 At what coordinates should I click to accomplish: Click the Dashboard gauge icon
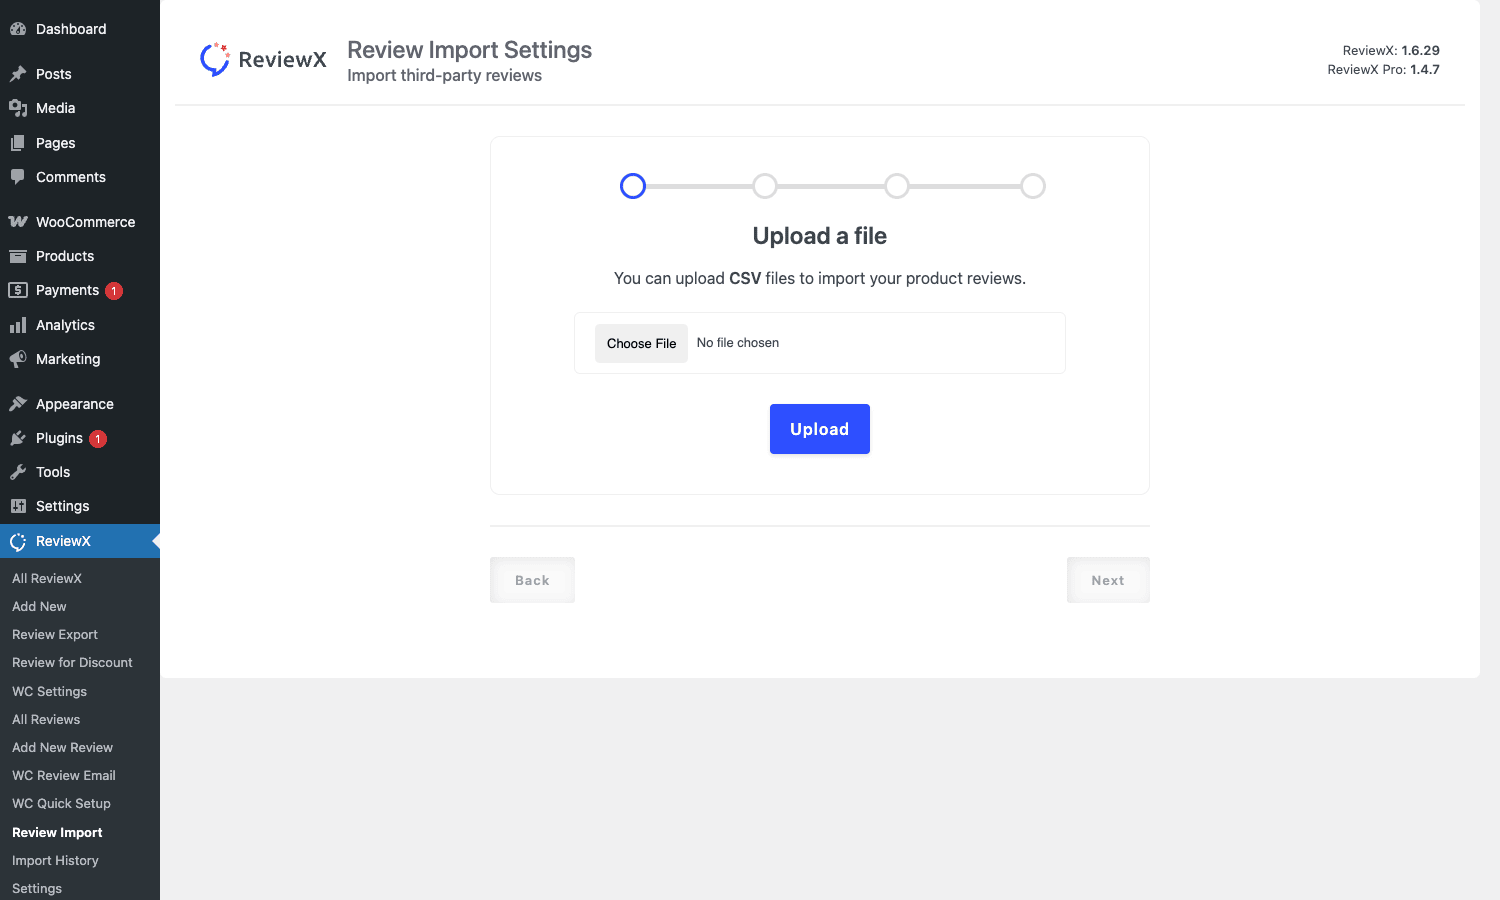18,29
